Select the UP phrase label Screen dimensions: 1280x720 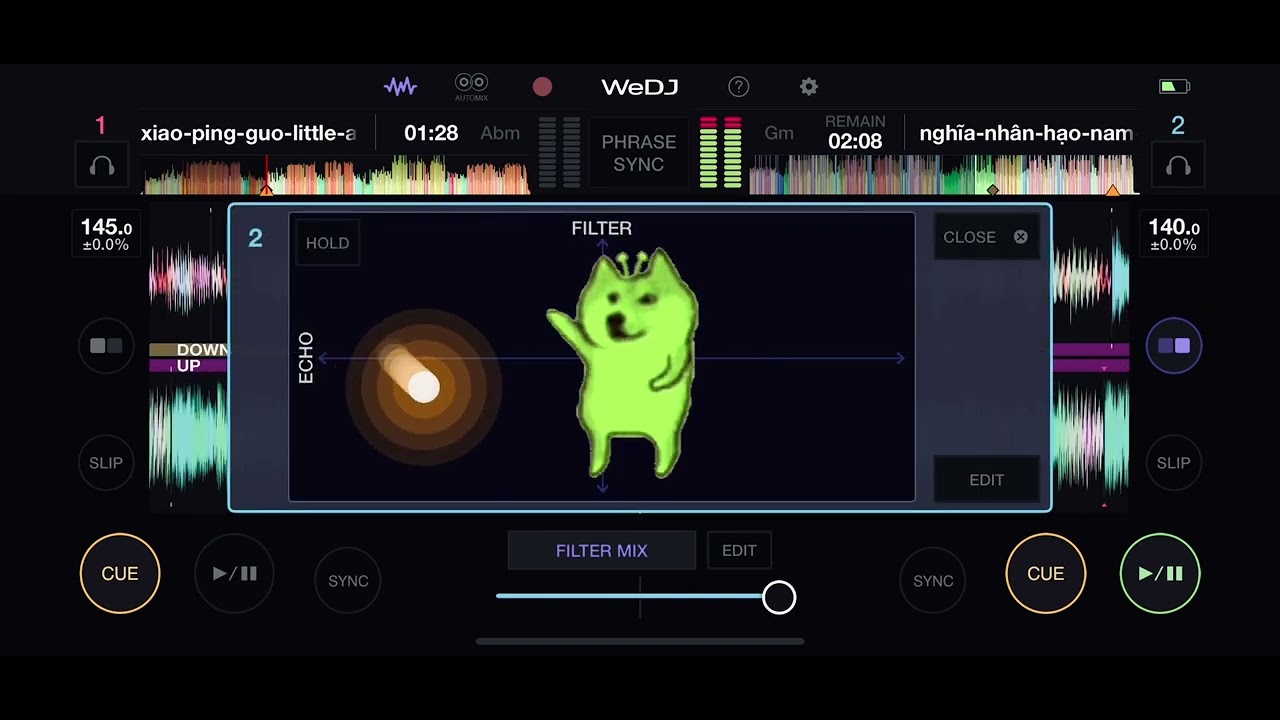188,366
